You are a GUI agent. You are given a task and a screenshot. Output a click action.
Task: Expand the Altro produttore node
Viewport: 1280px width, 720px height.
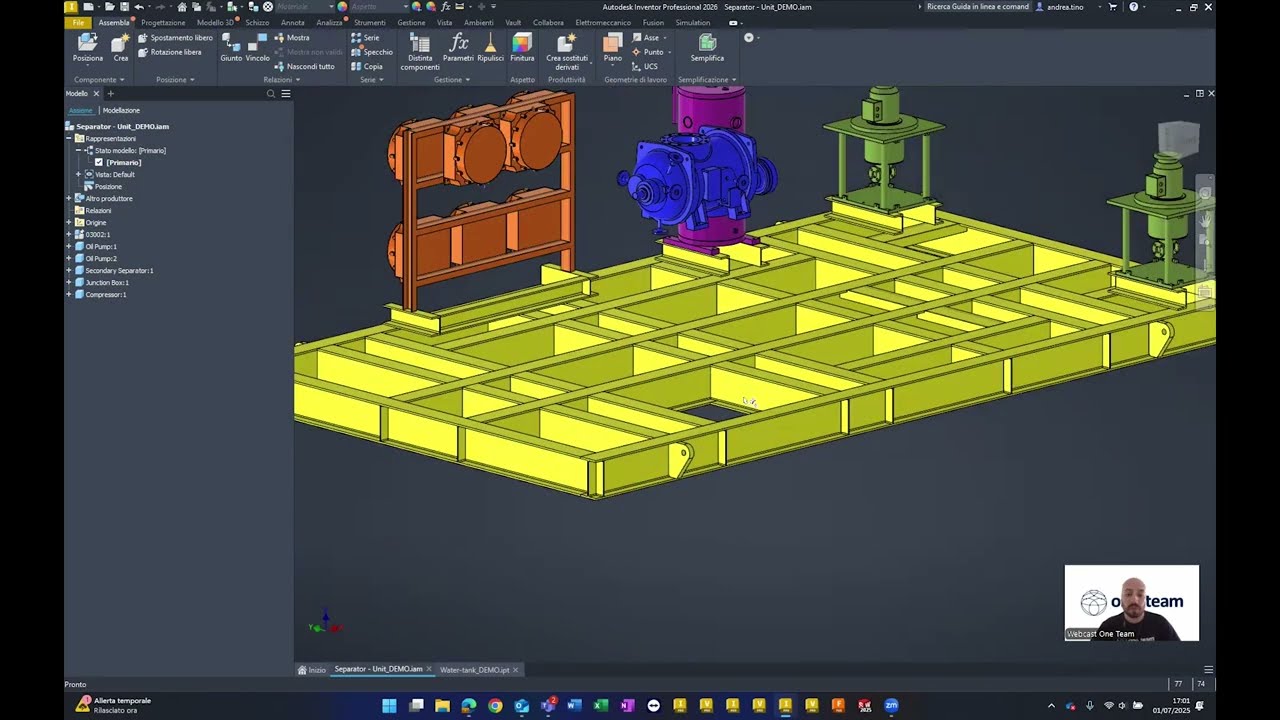(x=69, y=198)
